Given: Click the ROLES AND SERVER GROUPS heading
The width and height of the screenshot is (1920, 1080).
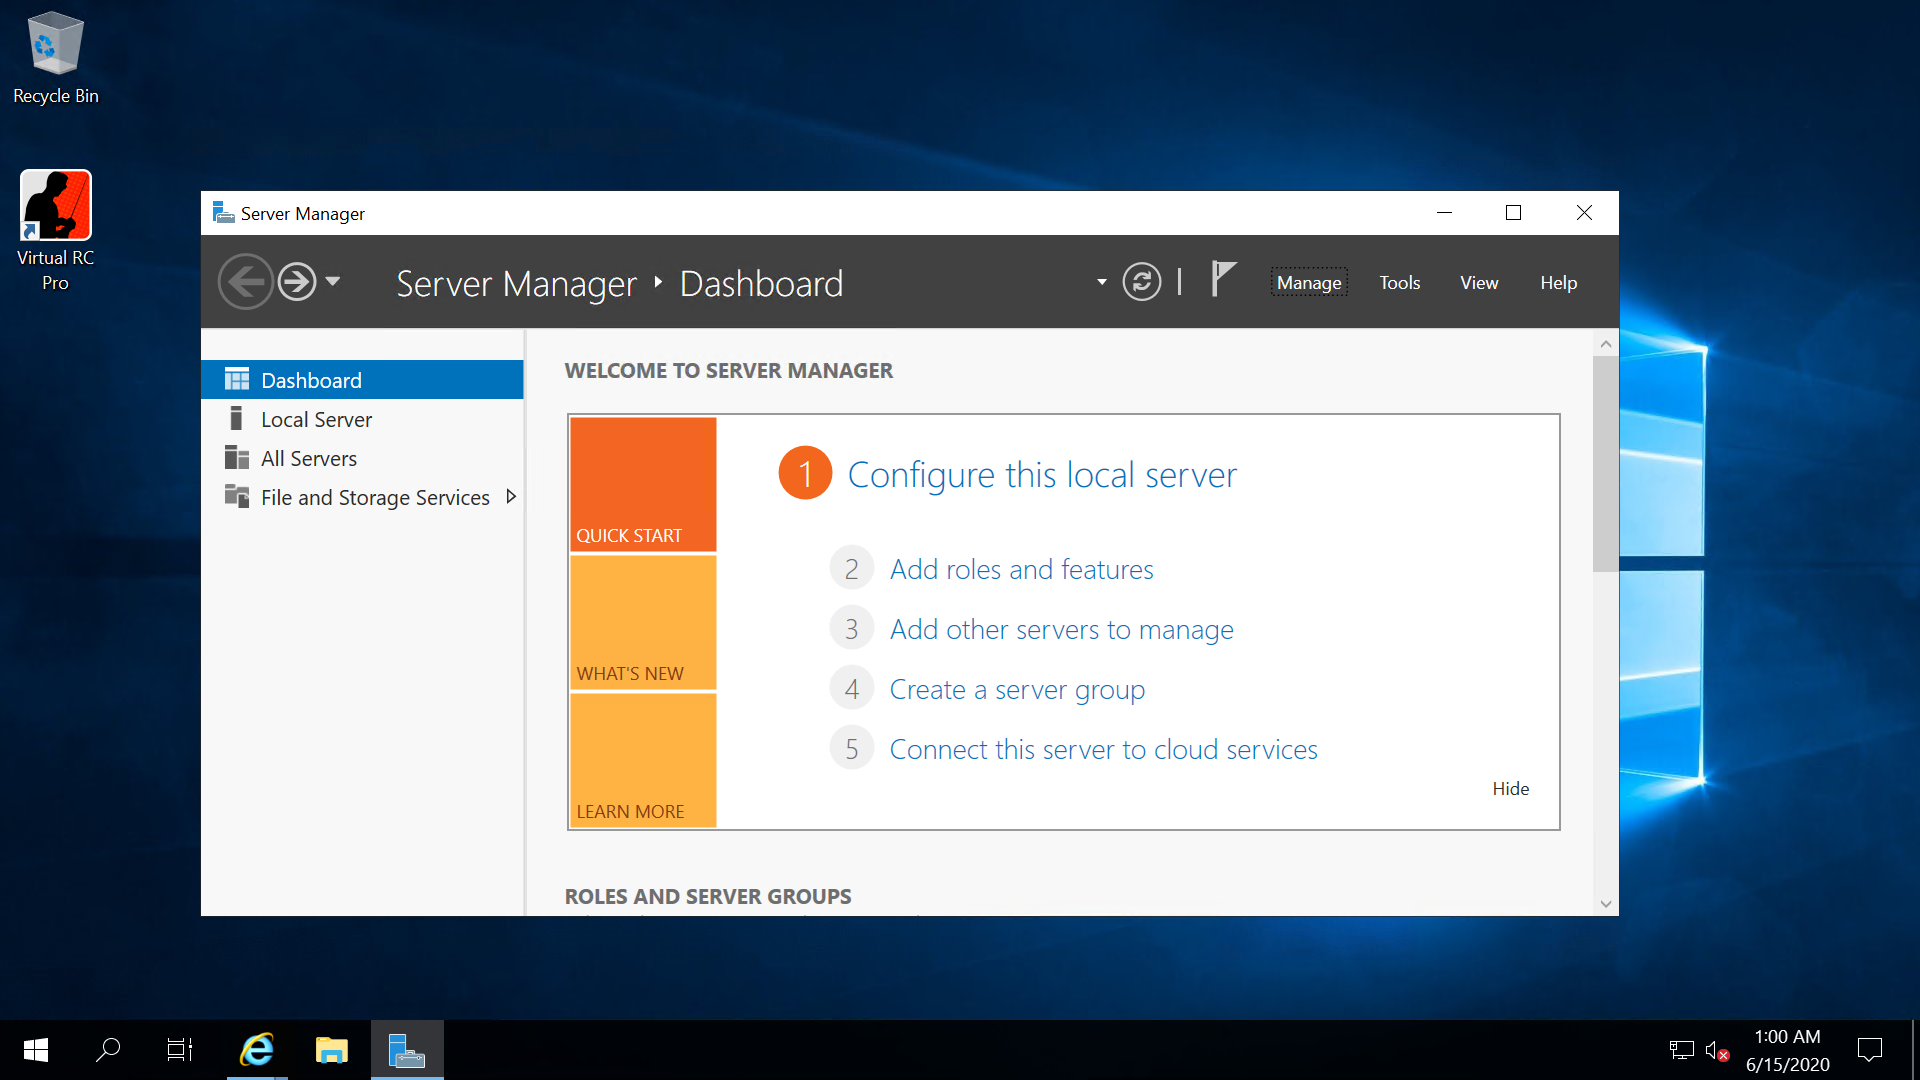Looking at the screenshot, I should point(708,897).
